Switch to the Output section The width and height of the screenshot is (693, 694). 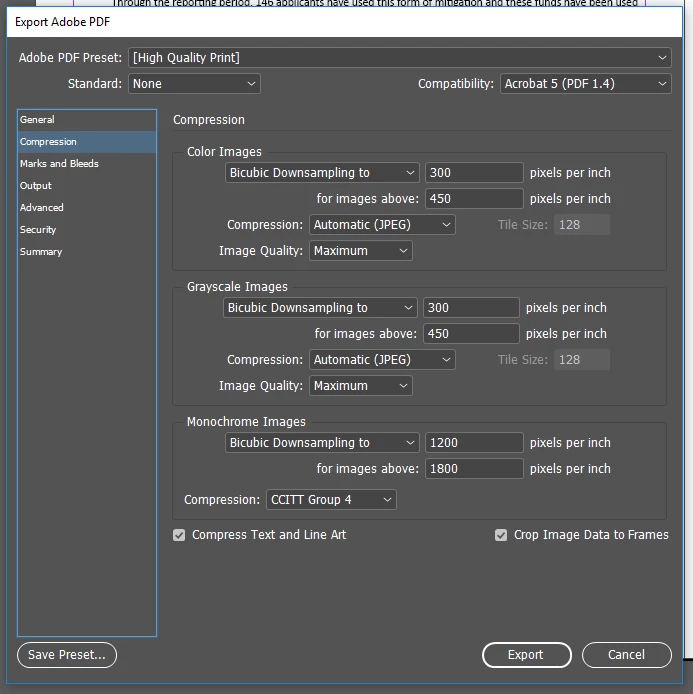coord(87,186)
